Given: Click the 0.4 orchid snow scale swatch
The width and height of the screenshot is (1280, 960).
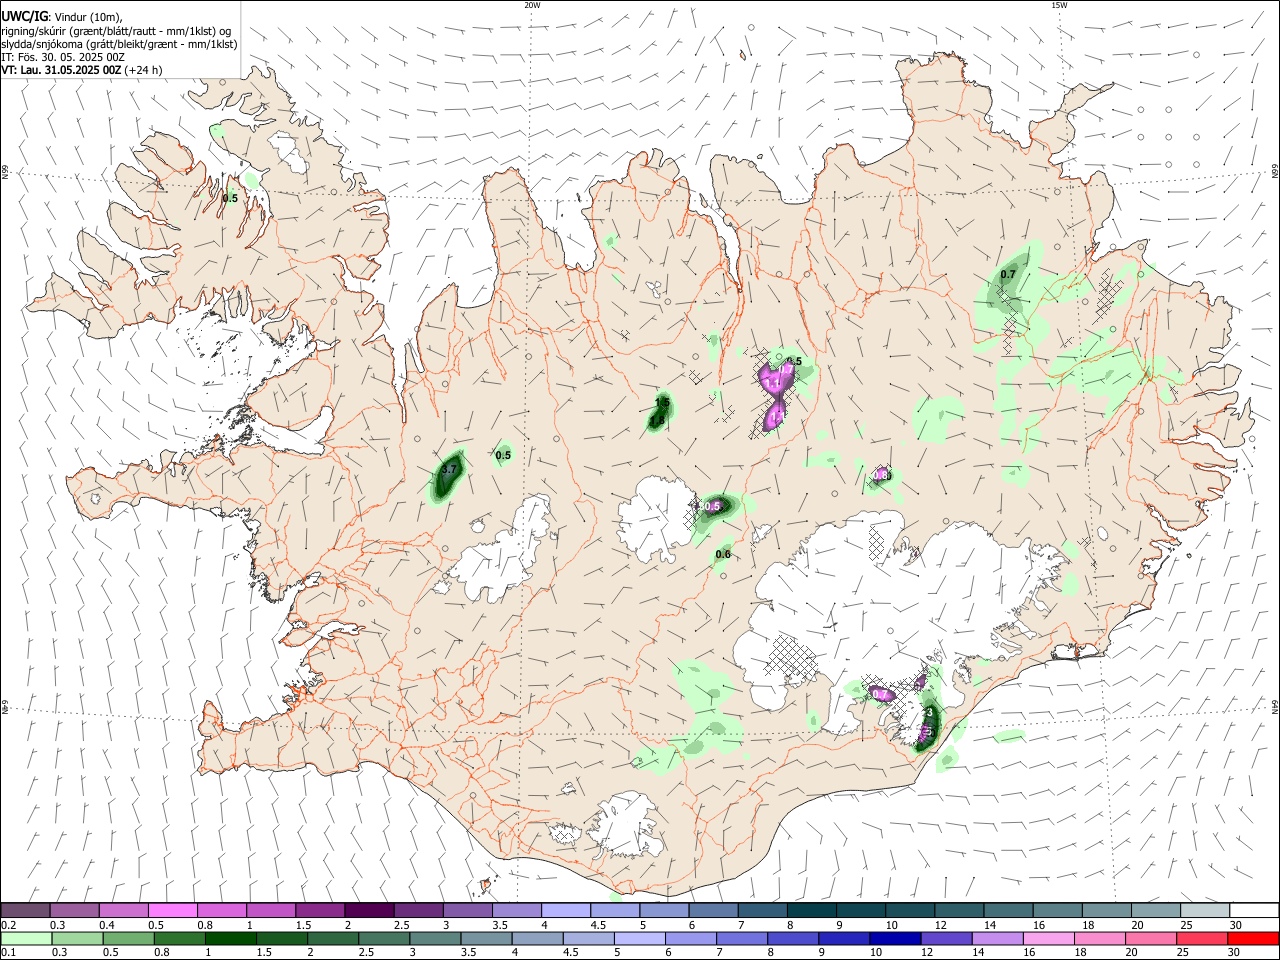Looking at the screenshot, I should pos(123,910).
